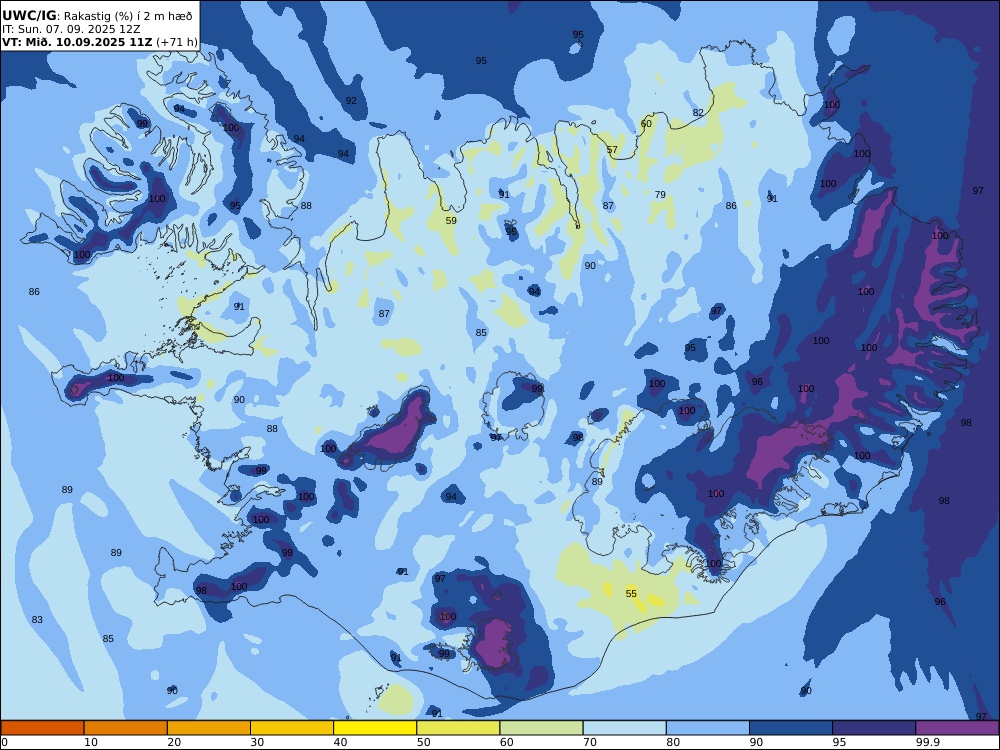The height and width of the screenshot is (750, 1000).
Task: Click the 0–10 dark orange legend swatch
Action: [42, 728]
